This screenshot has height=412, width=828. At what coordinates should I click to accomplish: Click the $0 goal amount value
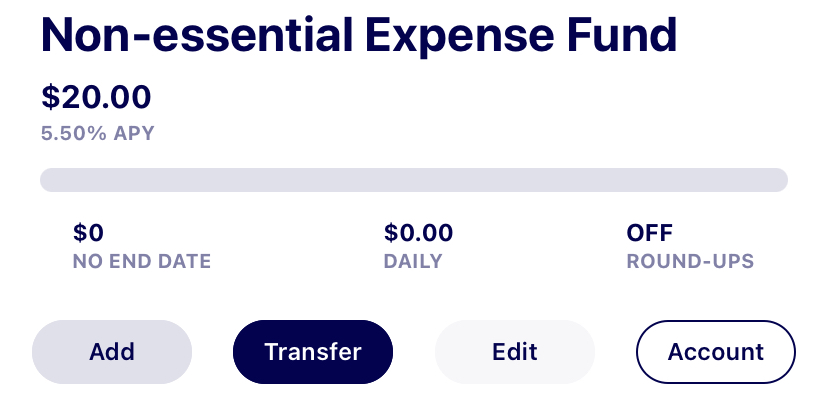tap(88, 233)
